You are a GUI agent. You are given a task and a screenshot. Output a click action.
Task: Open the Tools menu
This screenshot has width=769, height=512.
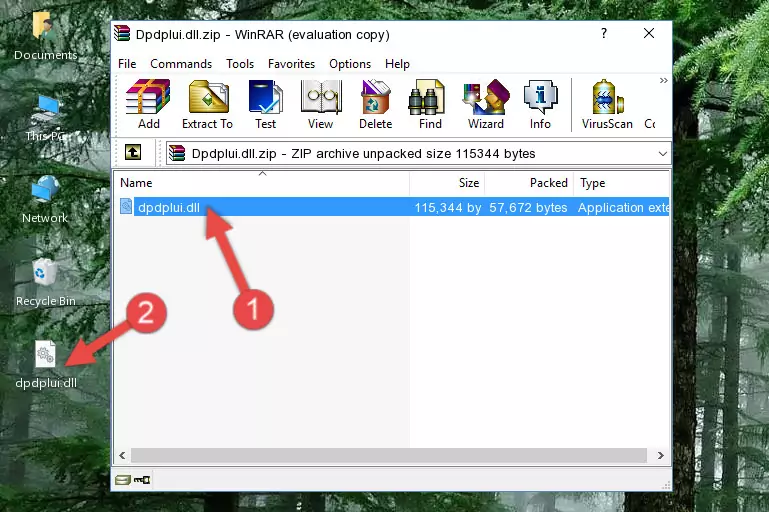point(240,64)
